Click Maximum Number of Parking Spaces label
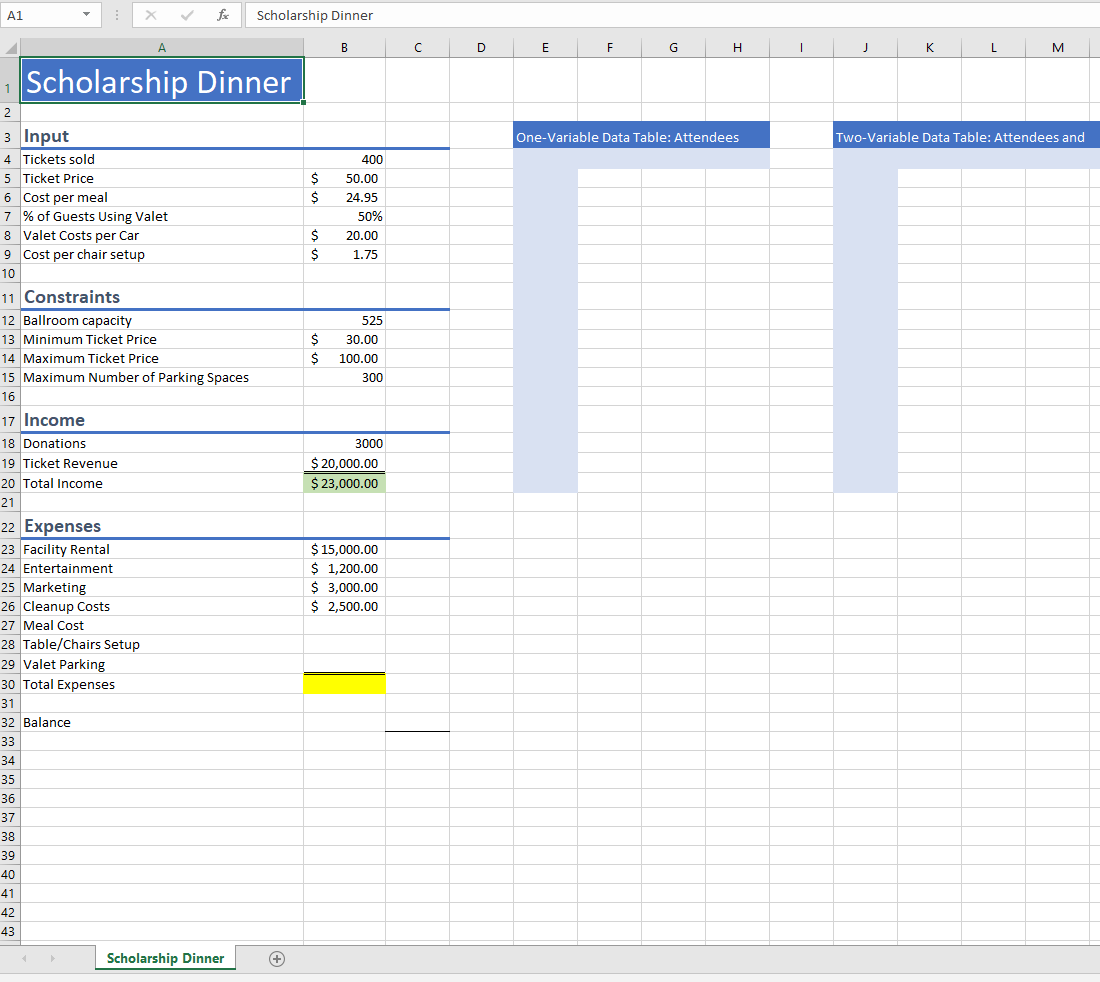The height and width of the screenshot is (982, 1100). (x=135, y=377)
